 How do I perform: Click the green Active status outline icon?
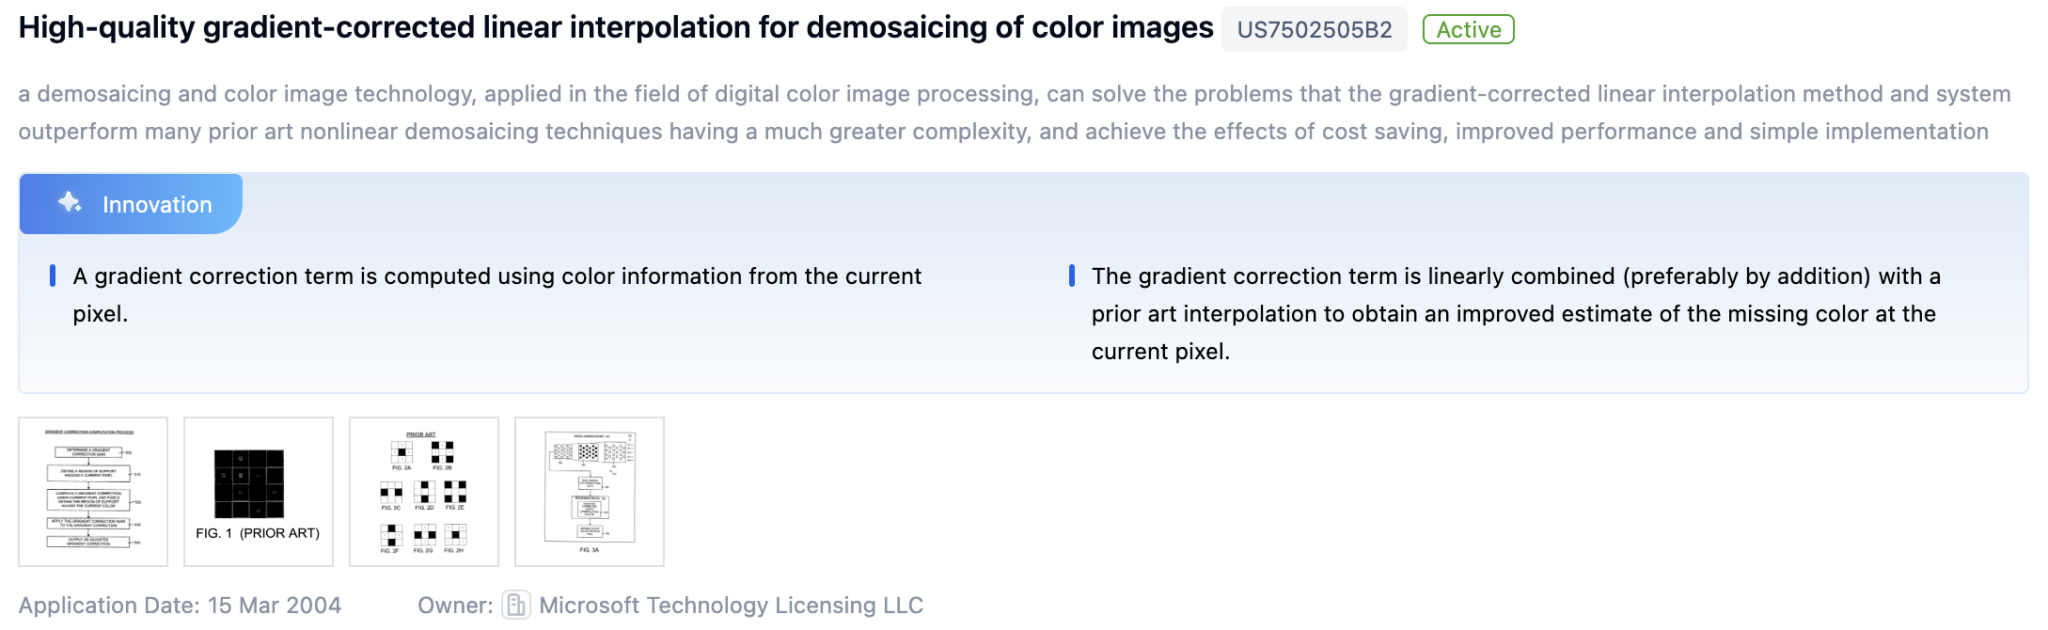(1467, 29)
